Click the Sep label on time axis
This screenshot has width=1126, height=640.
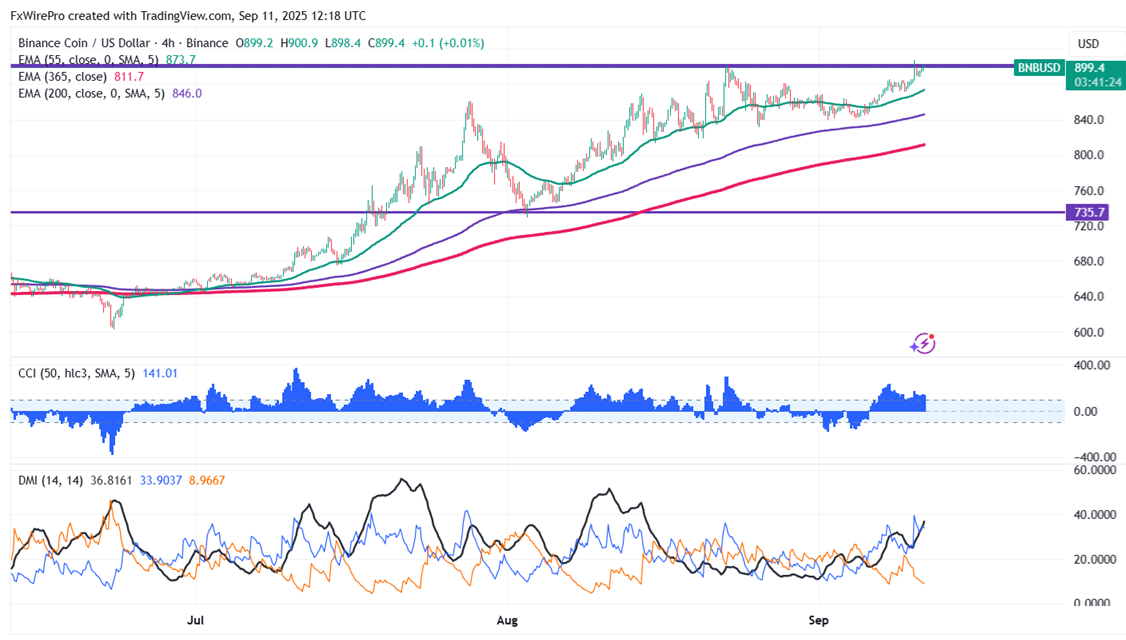coord(818,620)
